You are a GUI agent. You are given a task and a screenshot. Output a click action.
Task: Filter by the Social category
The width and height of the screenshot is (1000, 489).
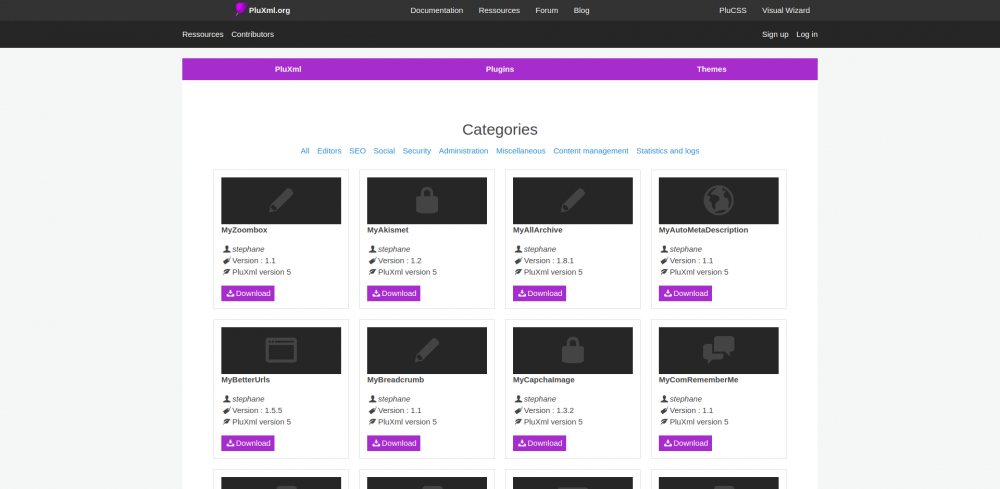(x=385, y=151)
